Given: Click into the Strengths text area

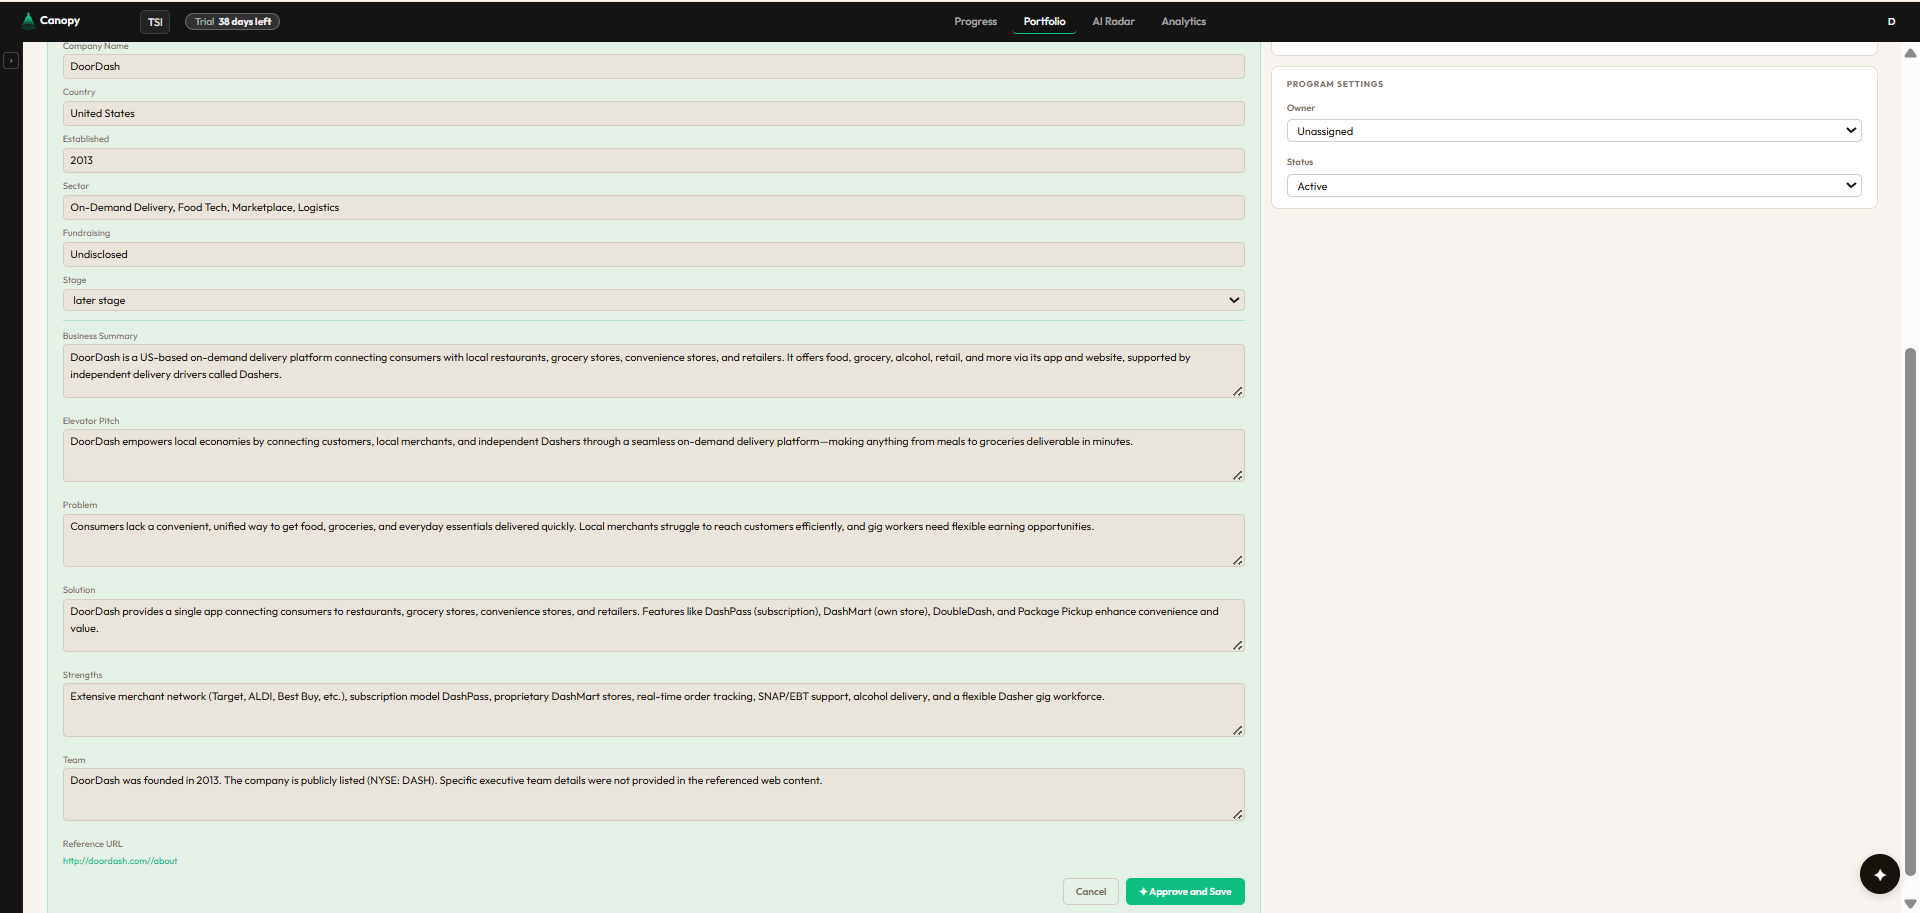Looking at the screenshot, I should click(653, 710).
